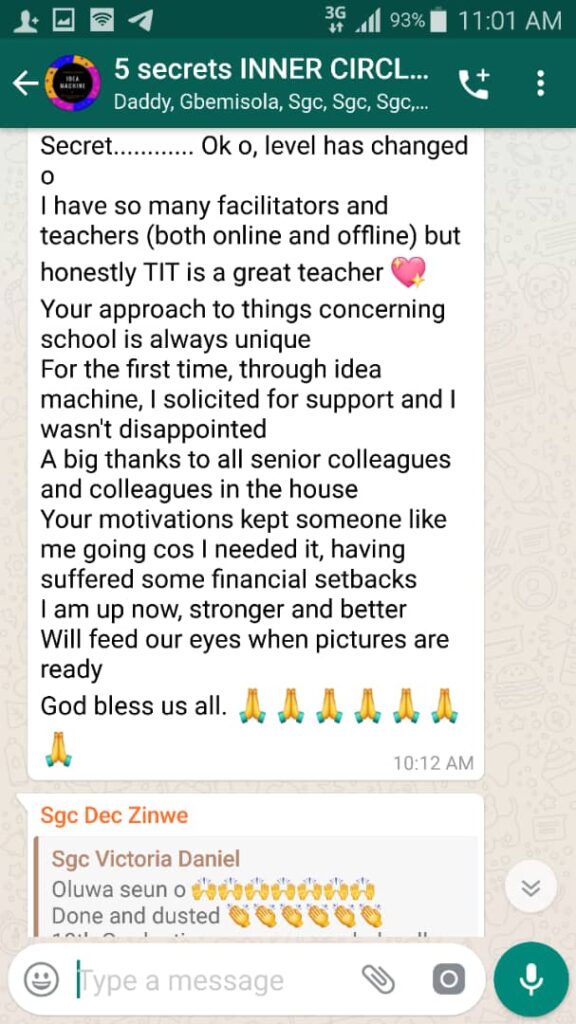576x1024 pixels.
Task: Open group info via 5 secrets INNER CIRCLE title
Action: pyautogui.click(x=271, y=69)
